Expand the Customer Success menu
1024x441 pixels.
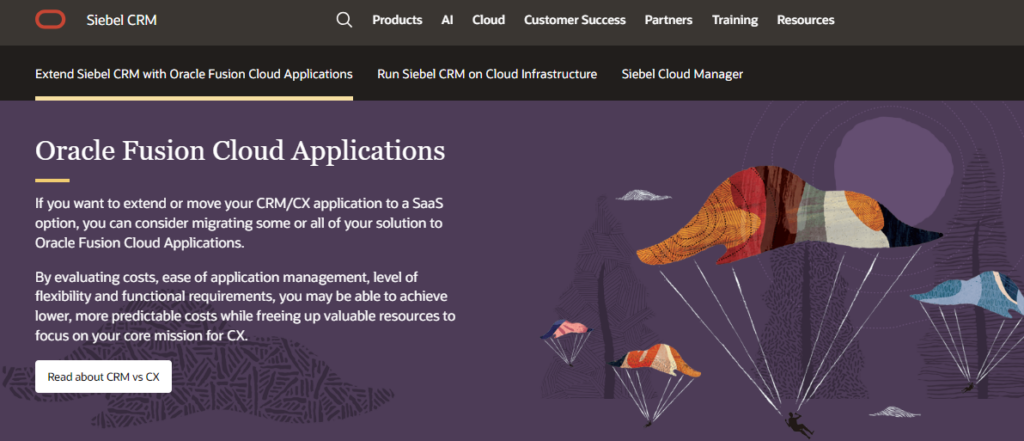pos(575,20)
